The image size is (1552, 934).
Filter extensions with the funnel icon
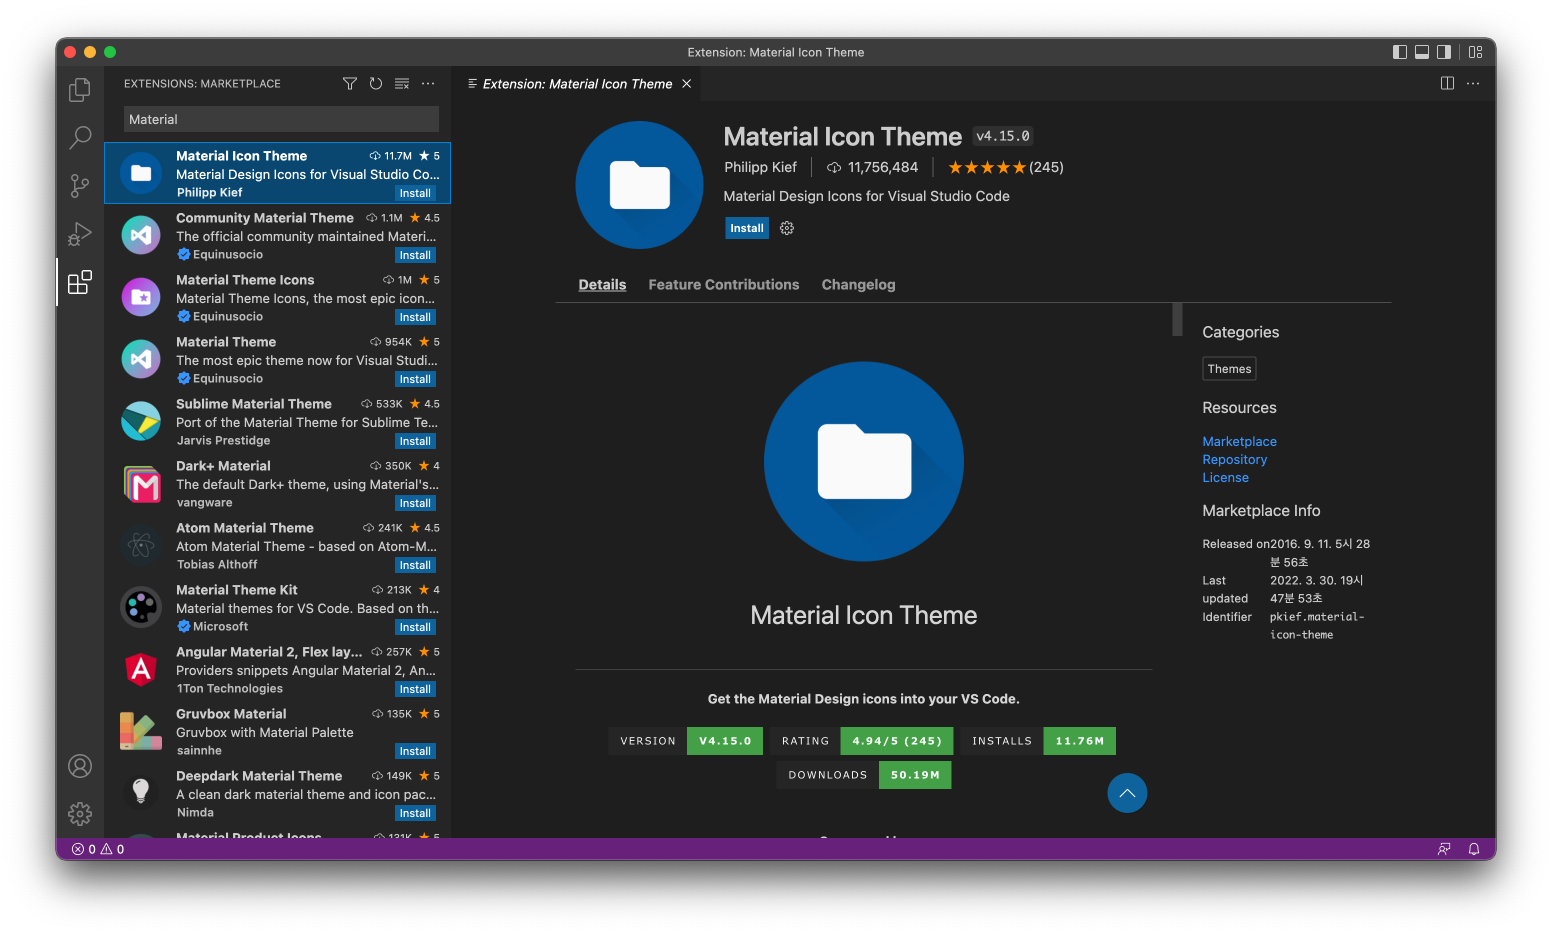click(x=350, y=84)
